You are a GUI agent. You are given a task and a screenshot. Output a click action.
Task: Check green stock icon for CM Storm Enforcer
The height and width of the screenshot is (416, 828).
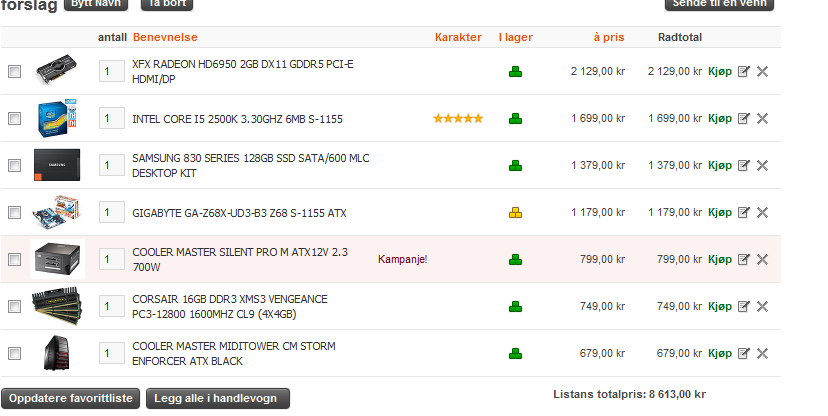point(515,354)
